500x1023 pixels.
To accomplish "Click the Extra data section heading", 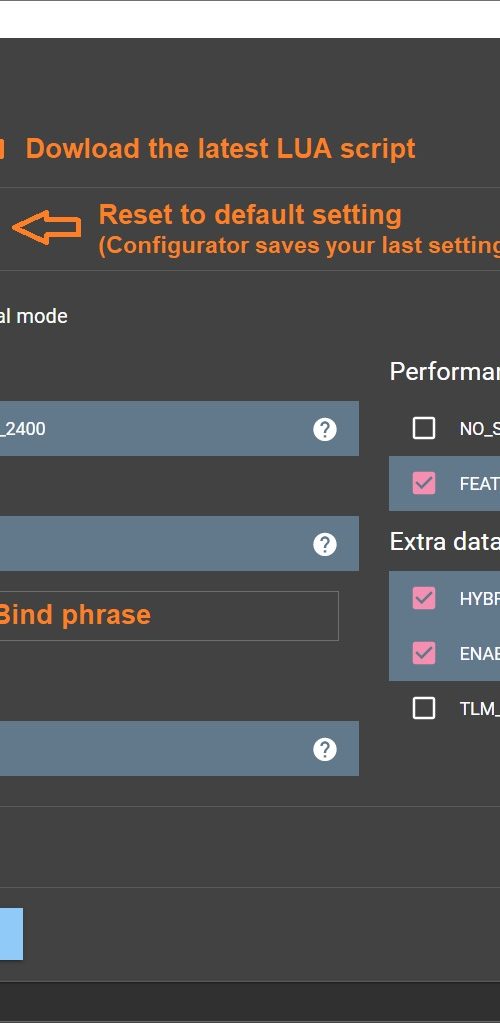I will click(x=445, y=542).
